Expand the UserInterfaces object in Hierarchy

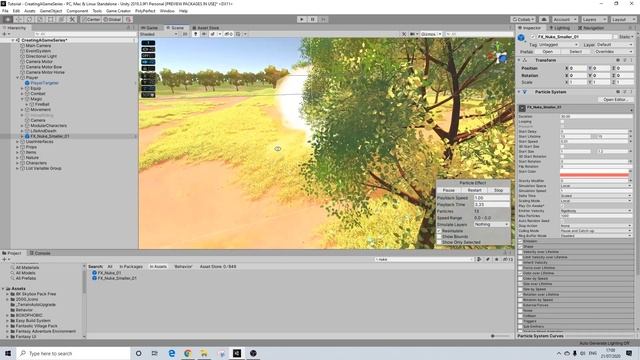click(18, 142)
